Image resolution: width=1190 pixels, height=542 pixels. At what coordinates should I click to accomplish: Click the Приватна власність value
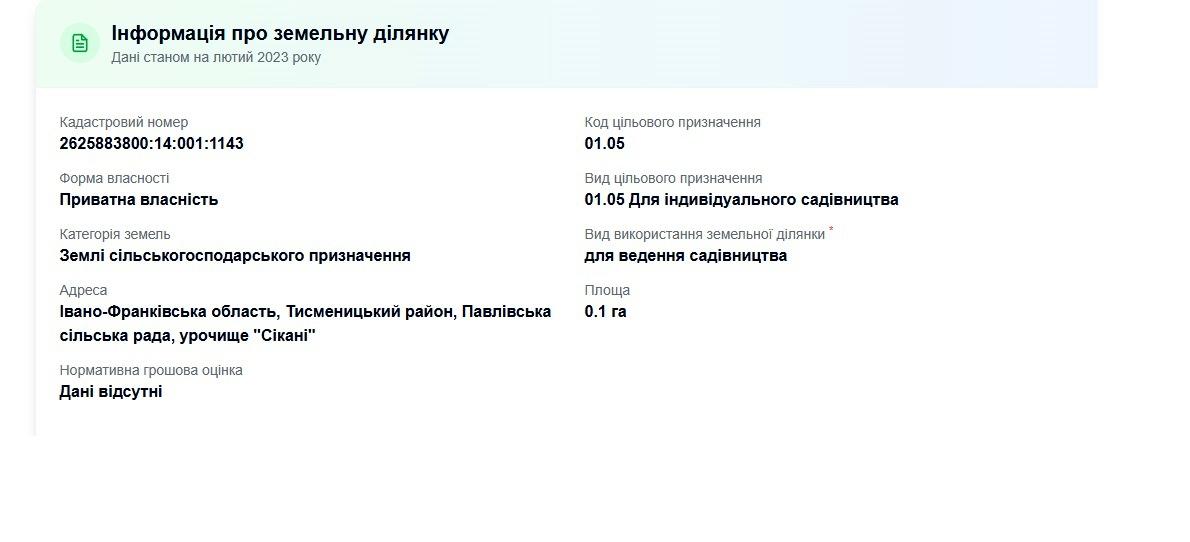point(139,200)
